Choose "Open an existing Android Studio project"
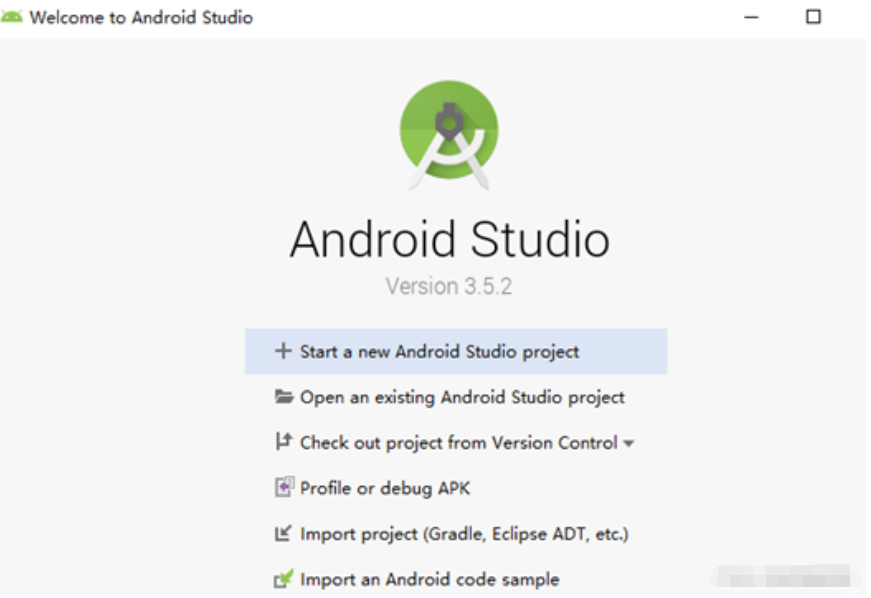This screenshot has width=871, height=598. pyautogui.click(x=462, y=397)
